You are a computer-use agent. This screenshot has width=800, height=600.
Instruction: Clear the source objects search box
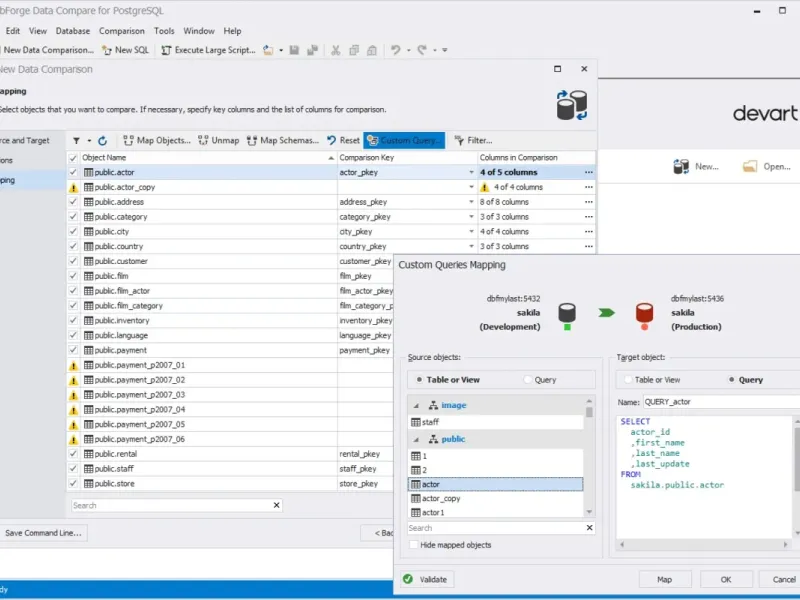(x=589, y=528)
